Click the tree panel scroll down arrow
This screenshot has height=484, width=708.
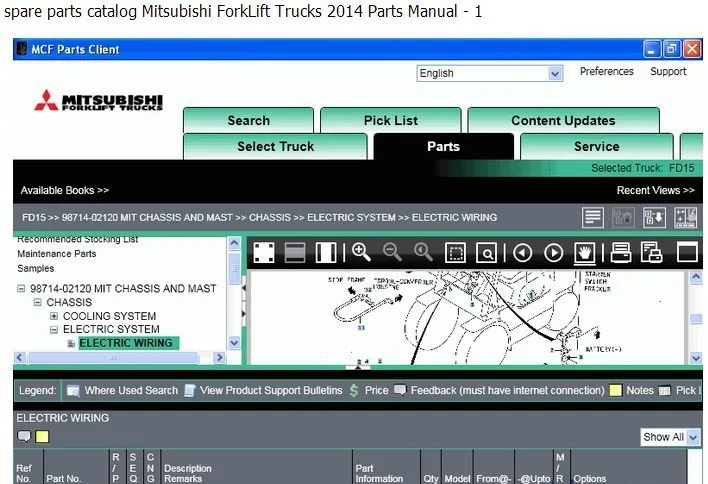tap(234, 343)
